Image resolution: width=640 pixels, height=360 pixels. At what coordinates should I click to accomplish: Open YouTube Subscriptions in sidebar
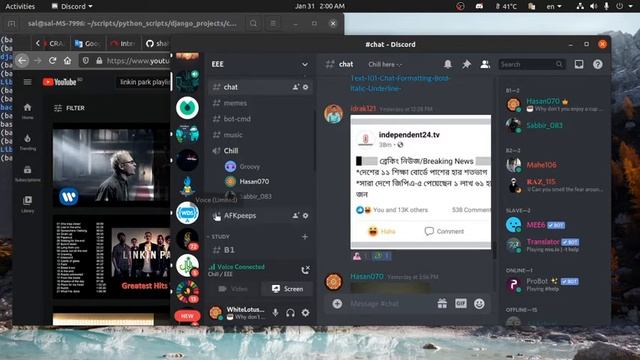tap(27, 173)
